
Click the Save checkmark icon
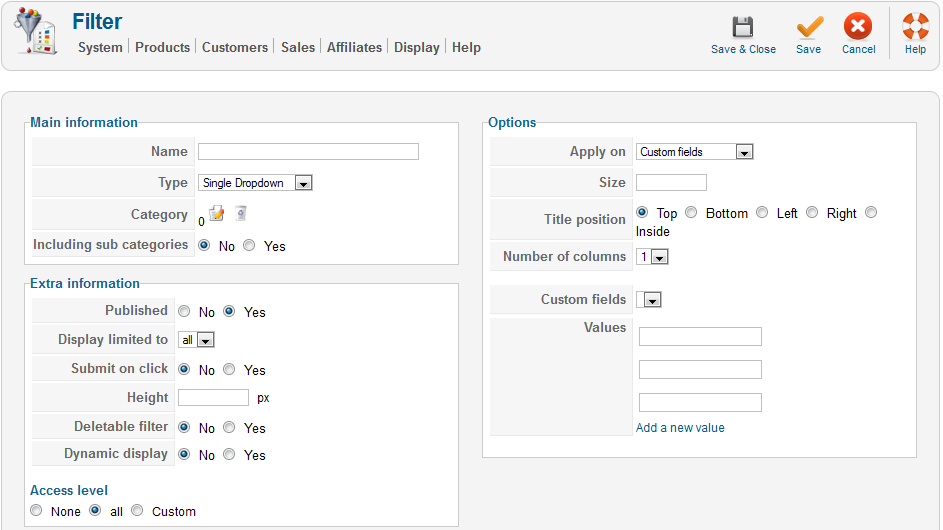pos(809,27)
